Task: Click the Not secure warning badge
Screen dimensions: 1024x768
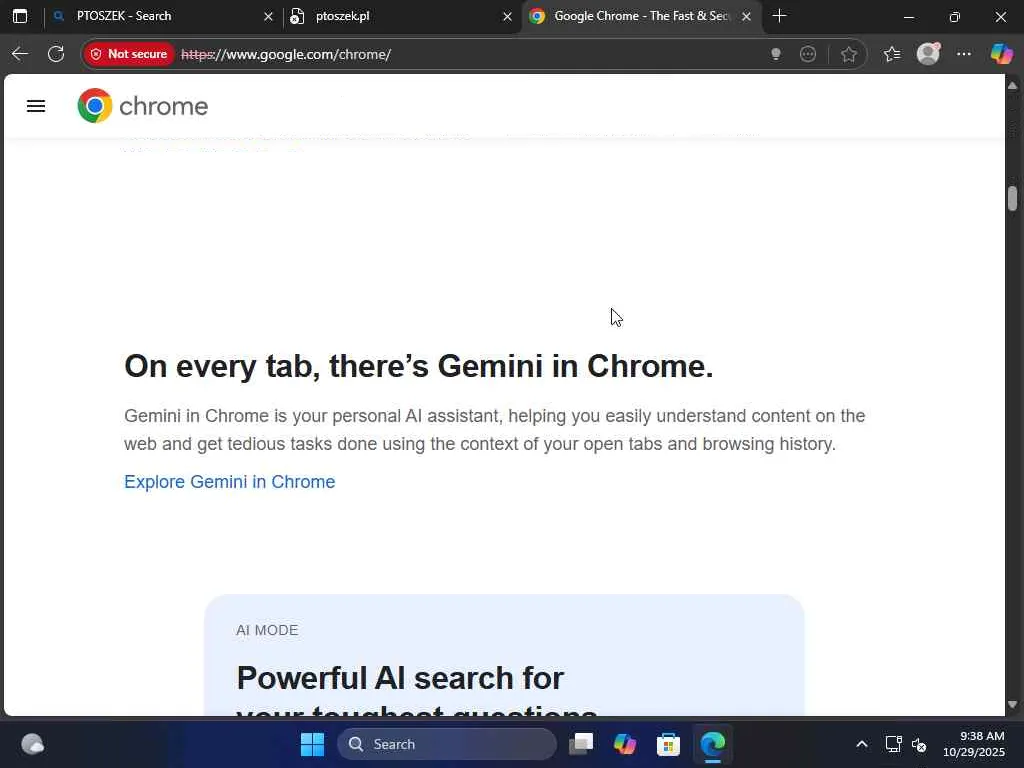Action: coord(129,54)
